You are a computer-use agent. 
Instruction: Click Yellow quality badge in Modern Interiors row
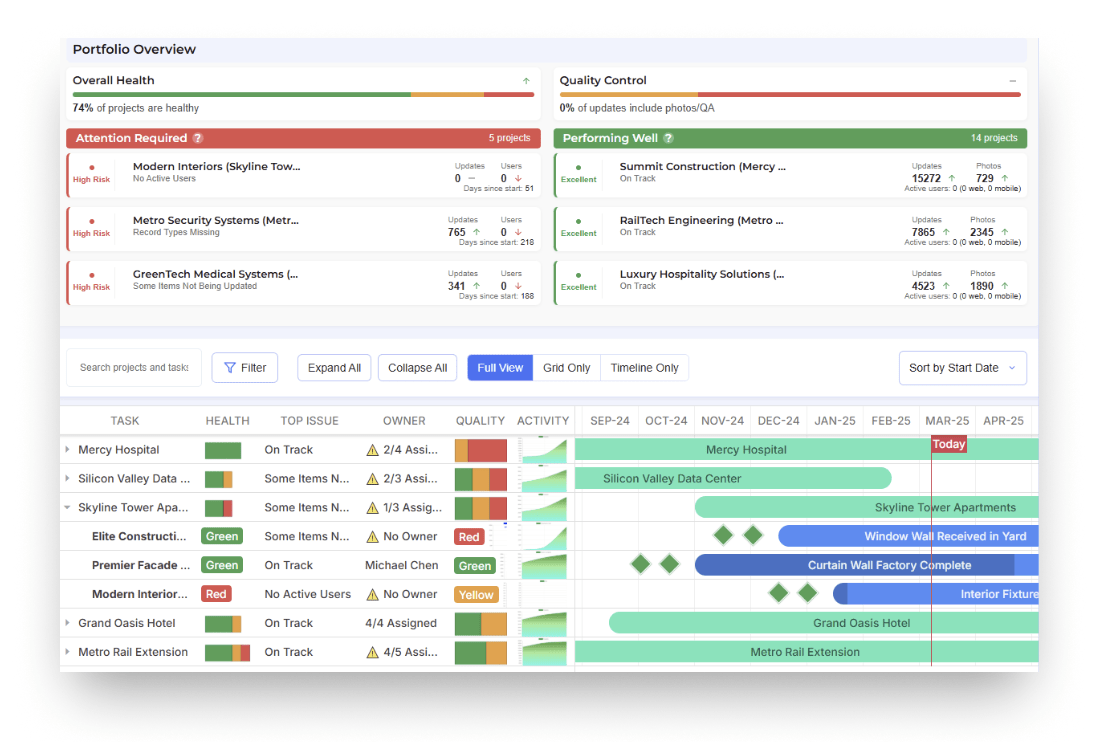pyautogui.click(x=476, y=594)
